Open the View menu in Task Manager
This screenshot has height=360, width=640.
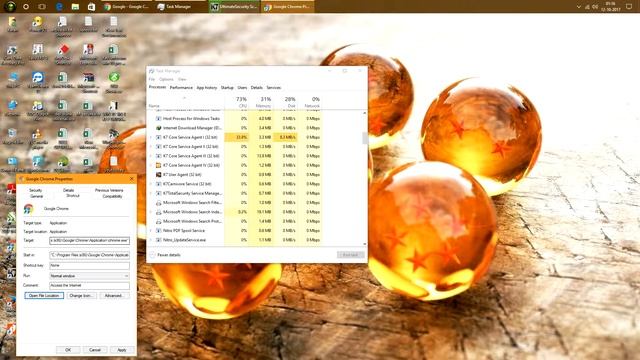pos(182,79)
